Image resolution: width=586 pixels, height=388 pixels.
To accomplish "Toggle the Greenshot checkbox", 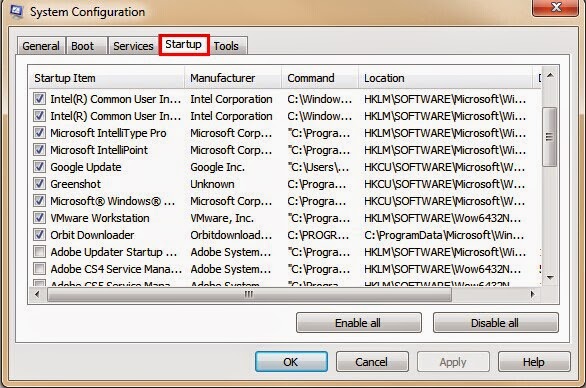I will point(39,184).
